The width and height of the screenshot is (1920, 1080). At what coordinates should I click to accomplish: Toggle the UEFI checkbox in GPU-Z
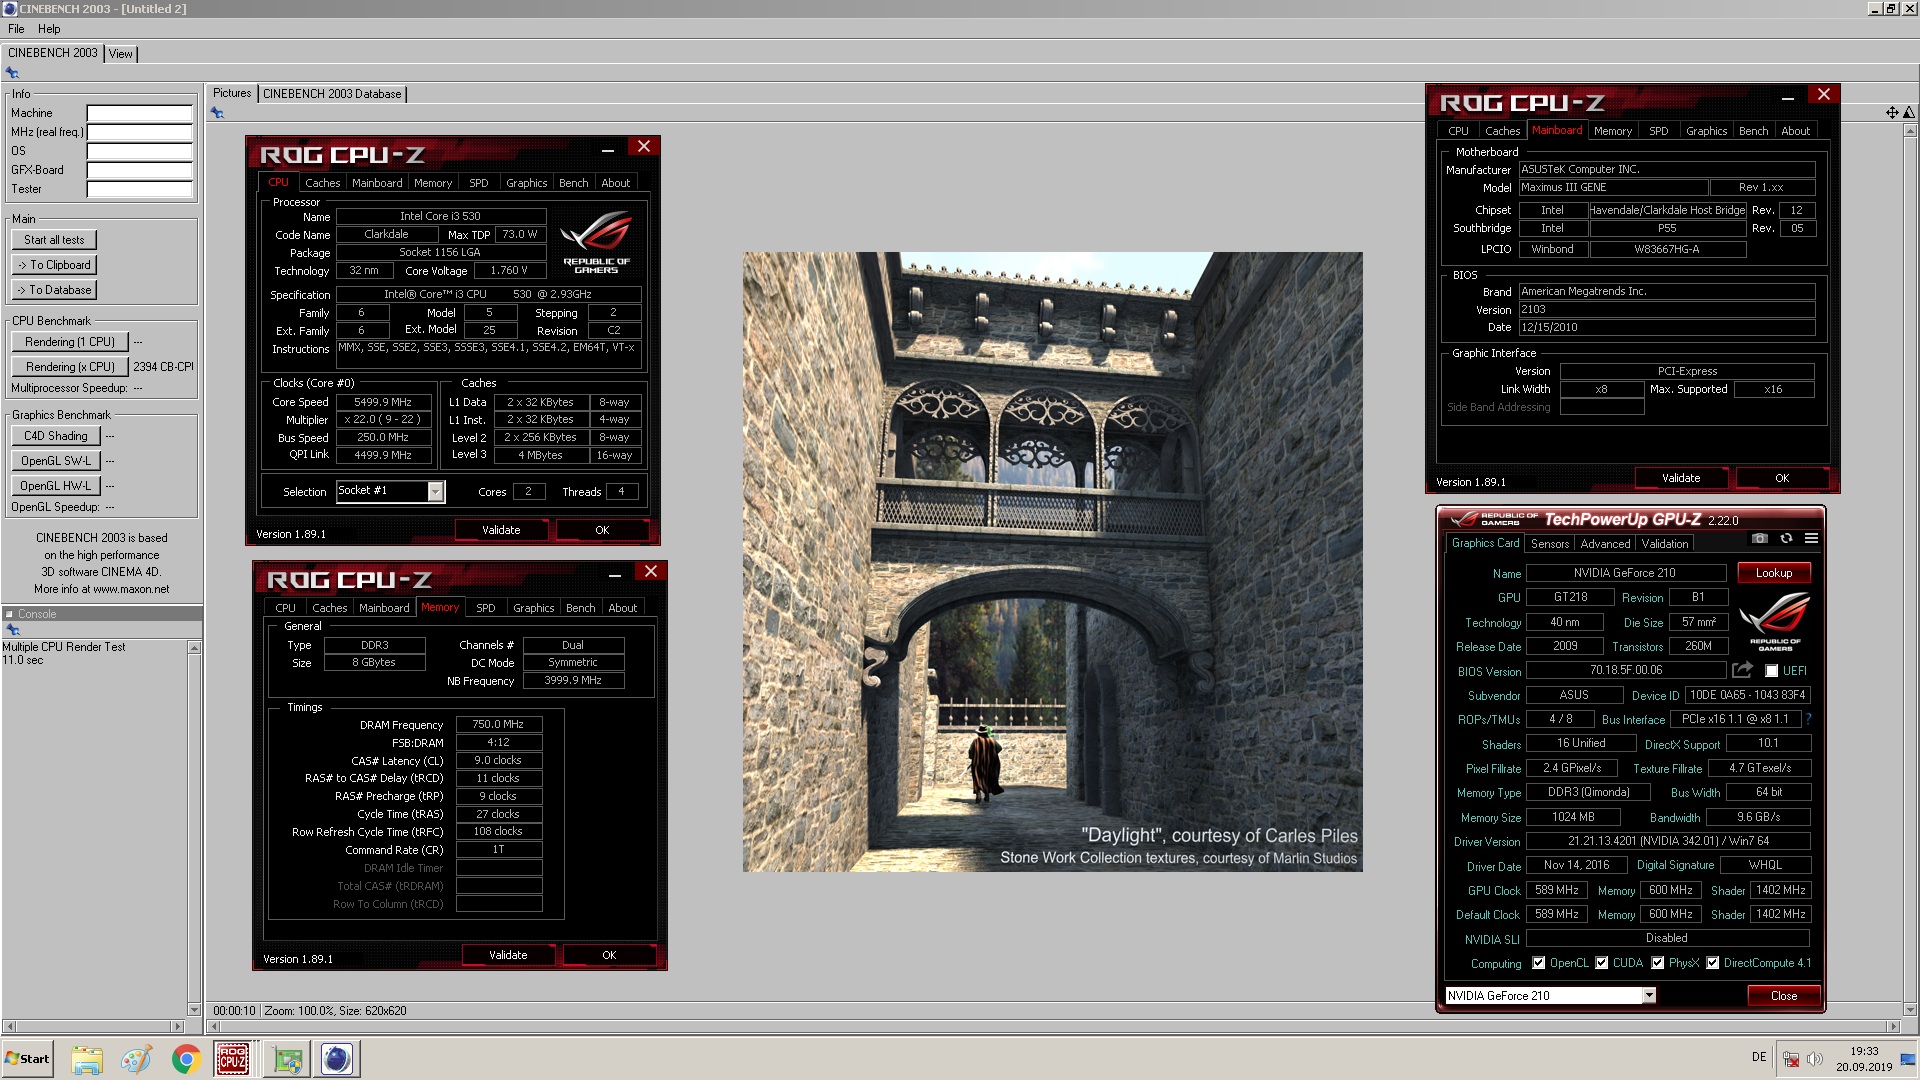coord(1772,671)
